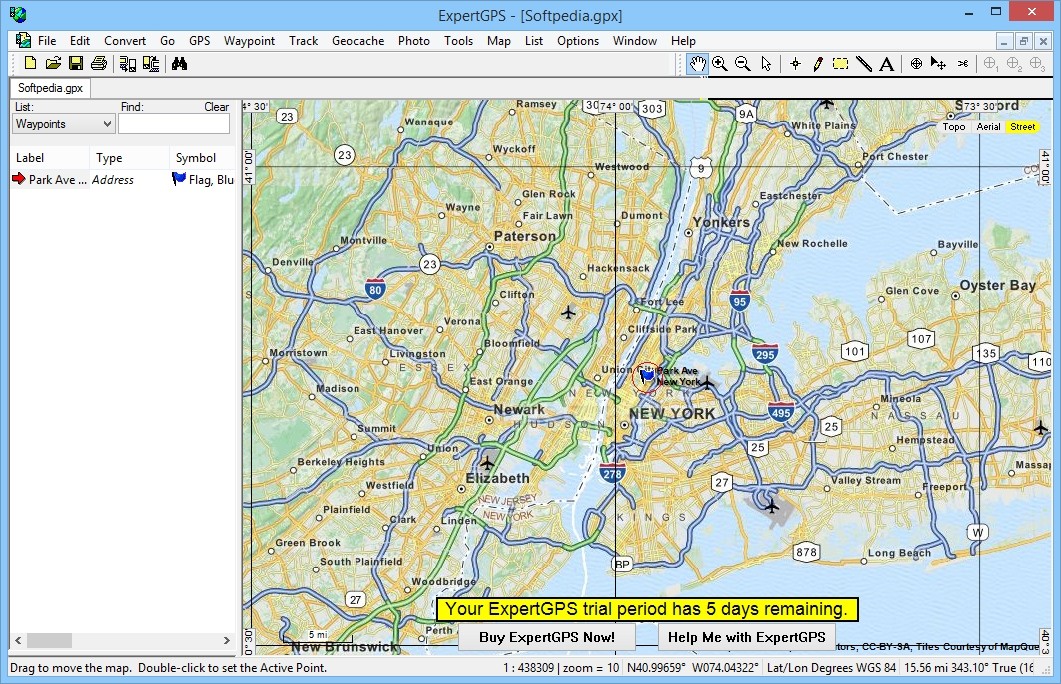Save the file with the floppy disk icon
This screenshot has width=1061, height=684.
point(76,64)
